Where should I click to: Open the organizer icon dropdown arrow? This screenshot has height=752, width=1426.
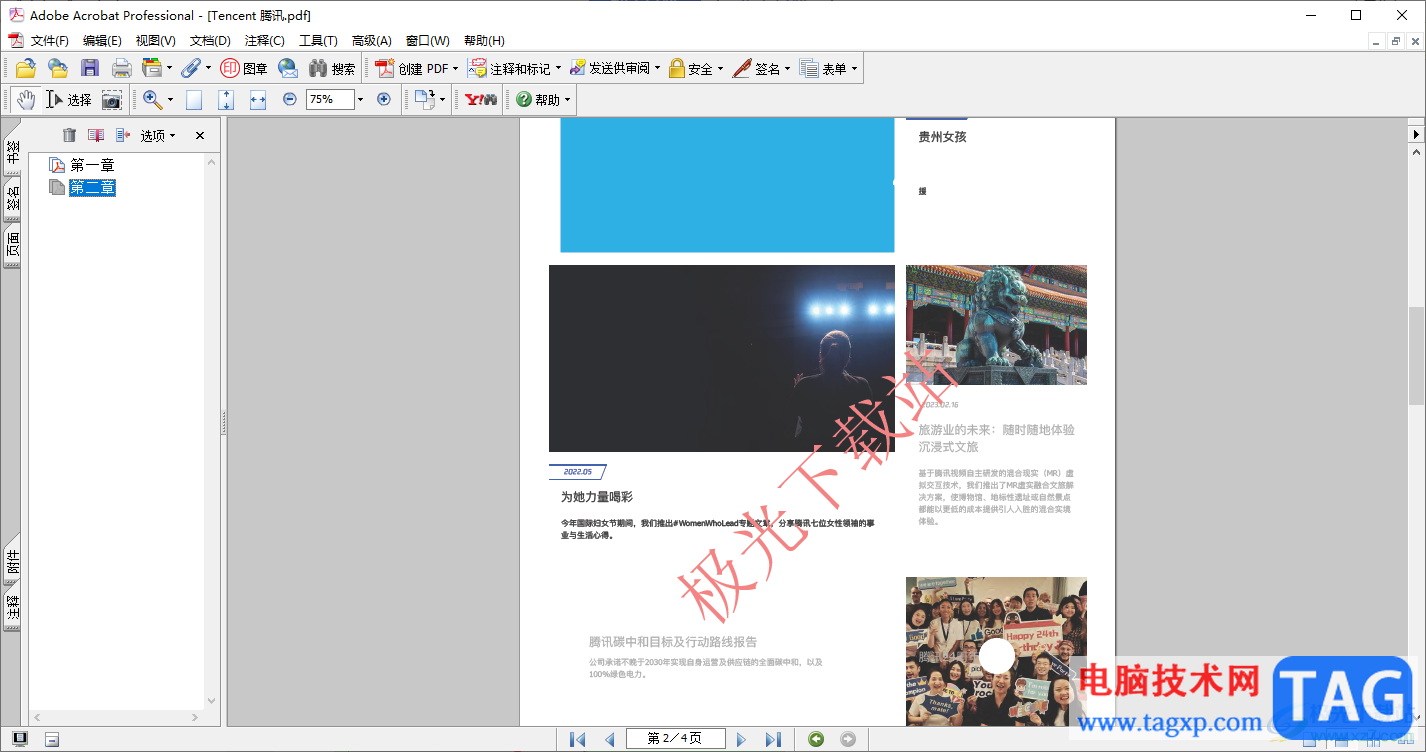pyautogui.click(x=169, y=69)
